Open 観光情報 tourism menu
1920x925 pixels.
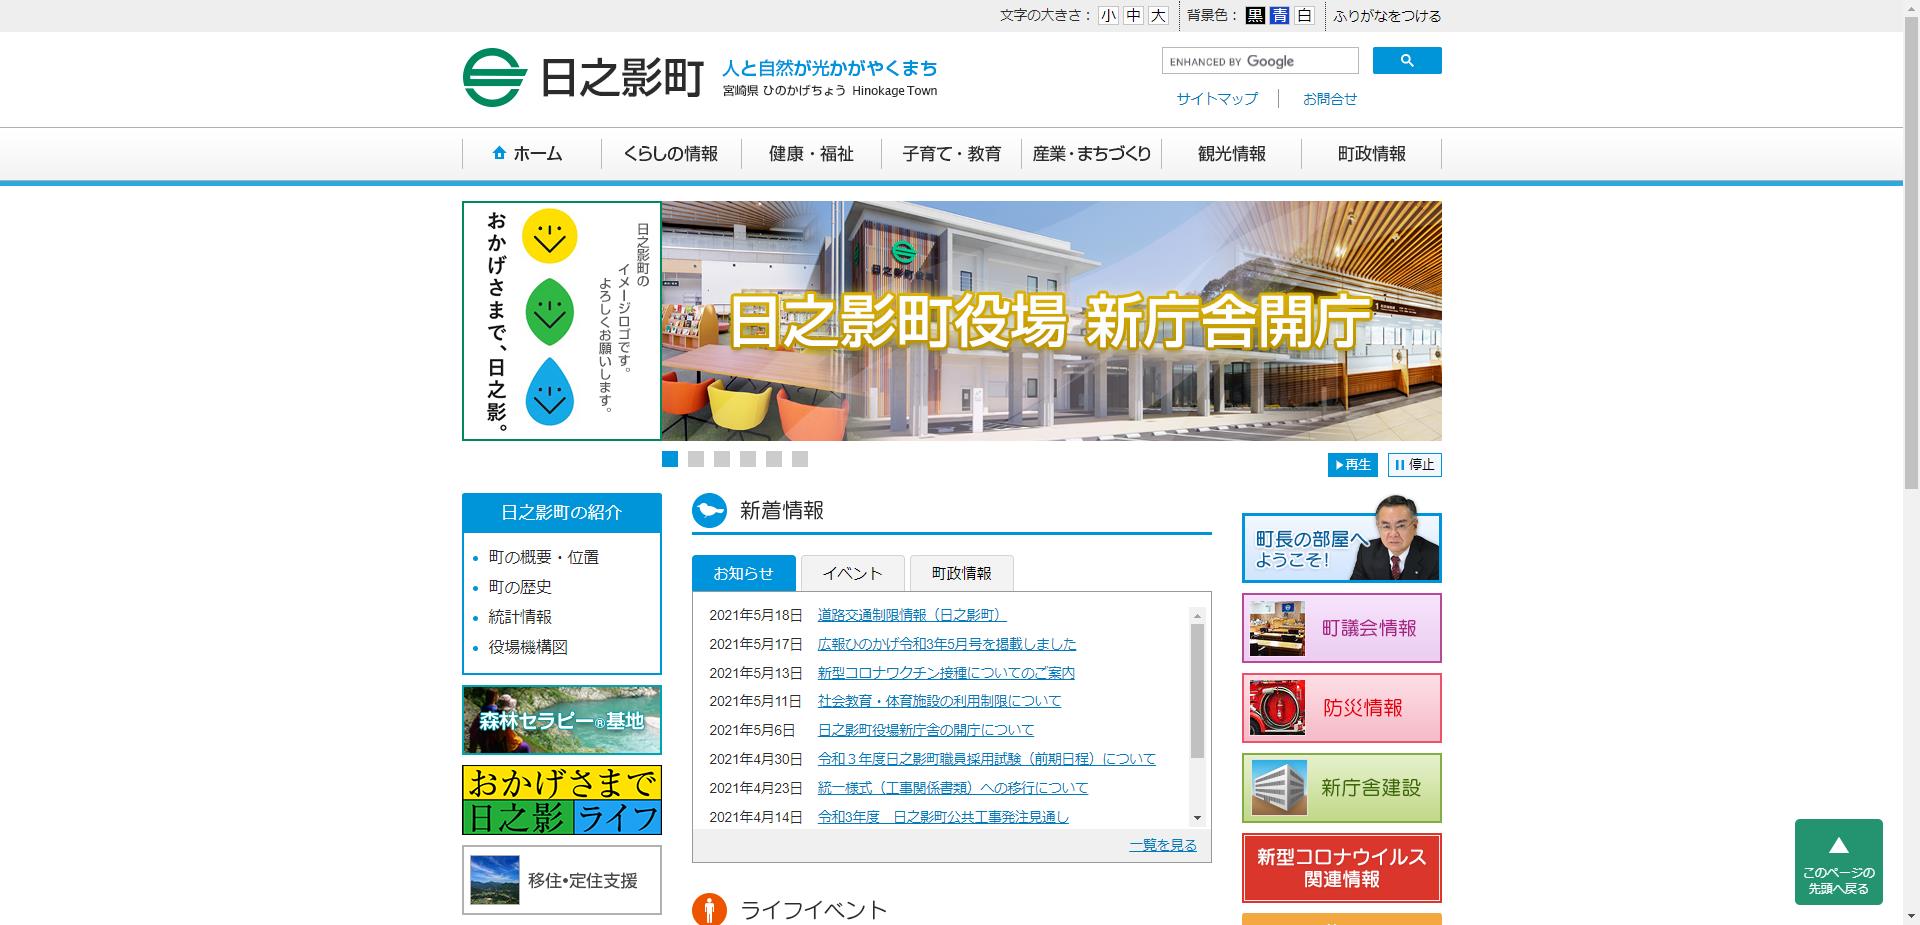(x=1230, y=154)
